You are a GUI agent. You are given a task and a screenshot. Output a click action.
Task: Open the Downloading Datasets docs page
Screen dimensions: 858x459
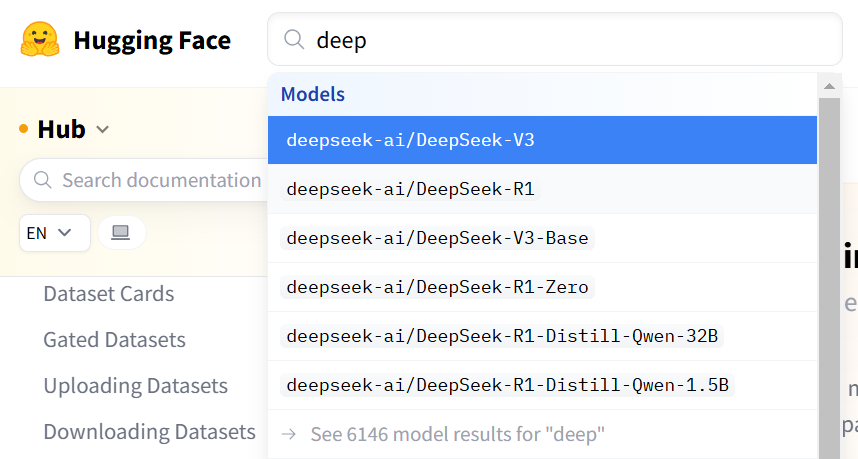[149, 432]
